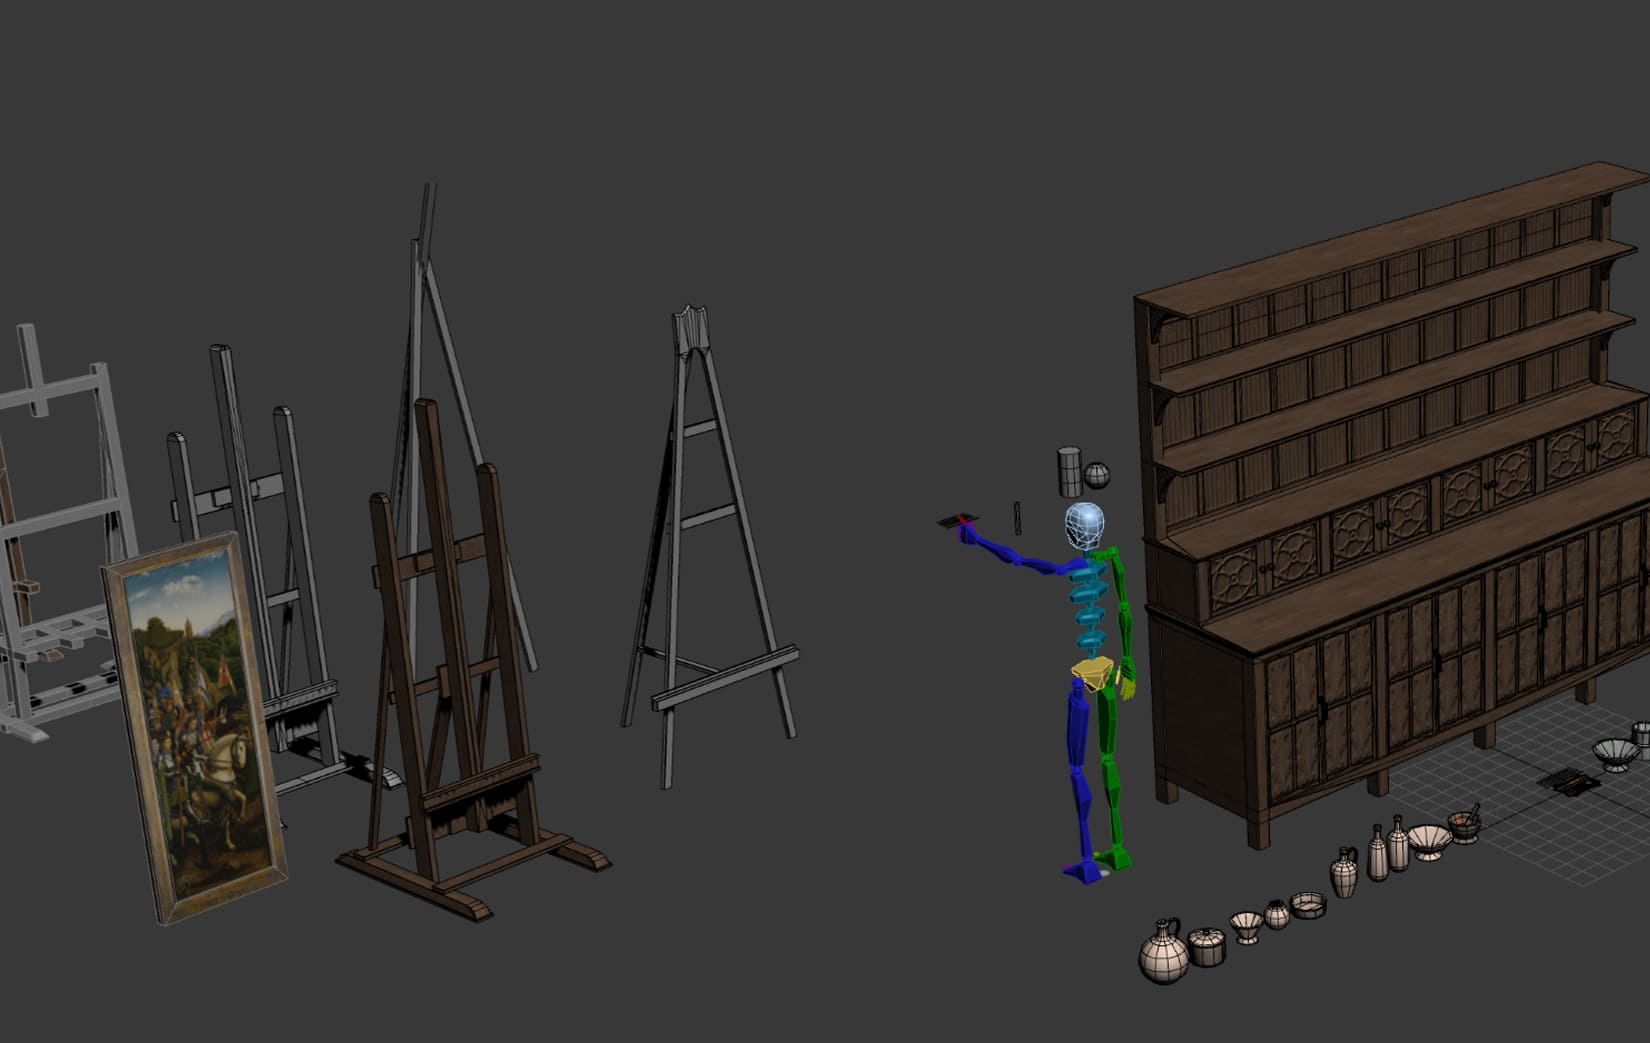Click the lidded pot beside the jug
The image size is (1650, 1043).
click(1206, 945)
